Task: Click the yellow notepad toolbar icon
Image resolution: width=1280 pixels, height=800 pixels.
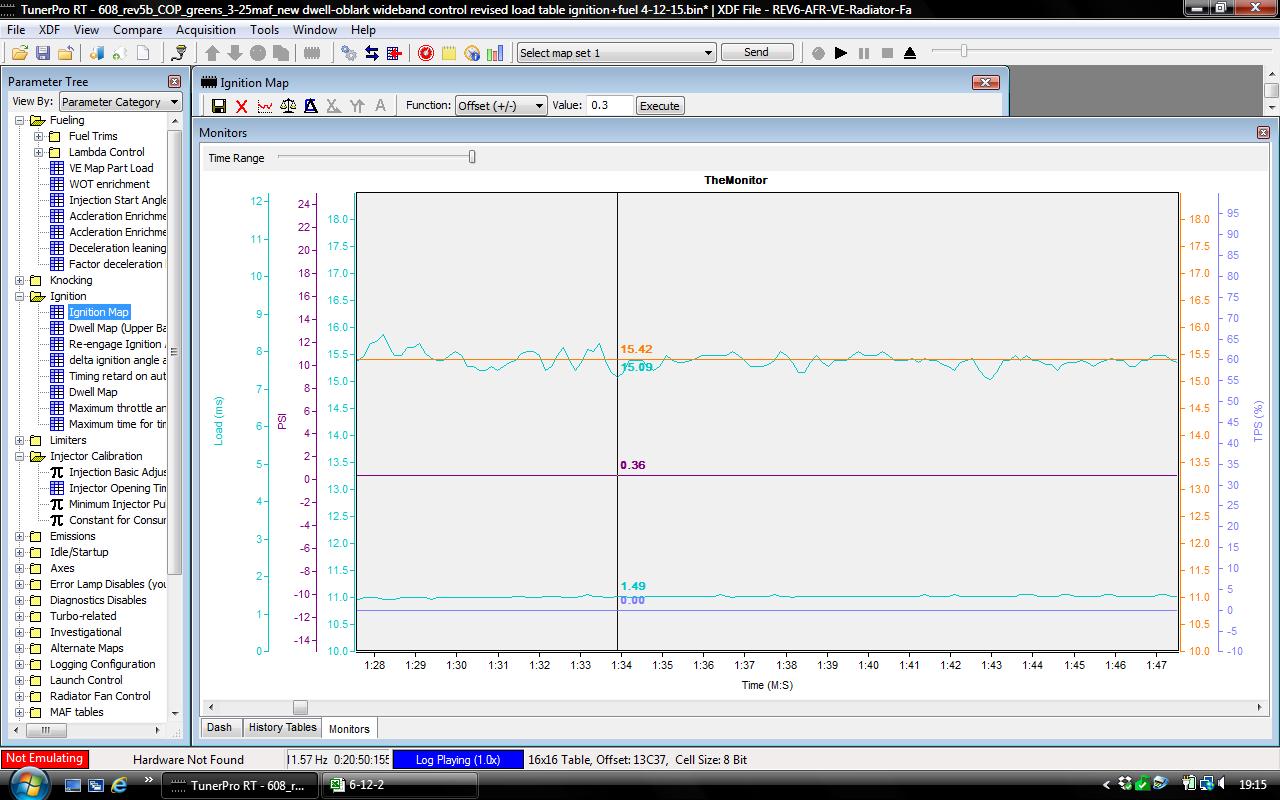Action: pos(449,53)
